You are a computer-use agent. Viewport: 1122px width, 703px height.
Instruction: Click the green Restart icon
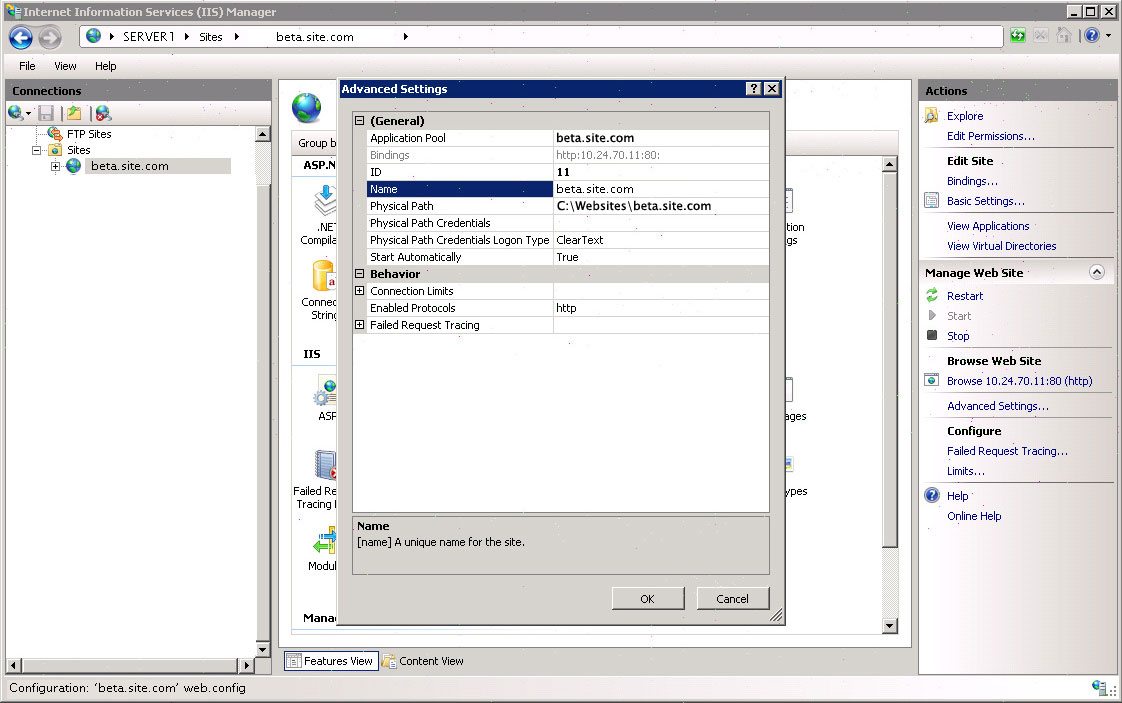click(x=932, y=295)
